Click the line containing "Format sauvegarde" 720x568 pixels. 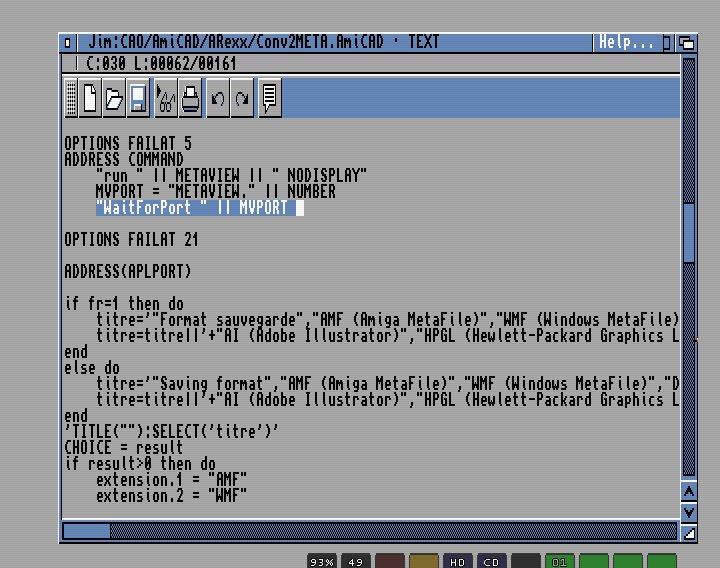coord(388,320)
